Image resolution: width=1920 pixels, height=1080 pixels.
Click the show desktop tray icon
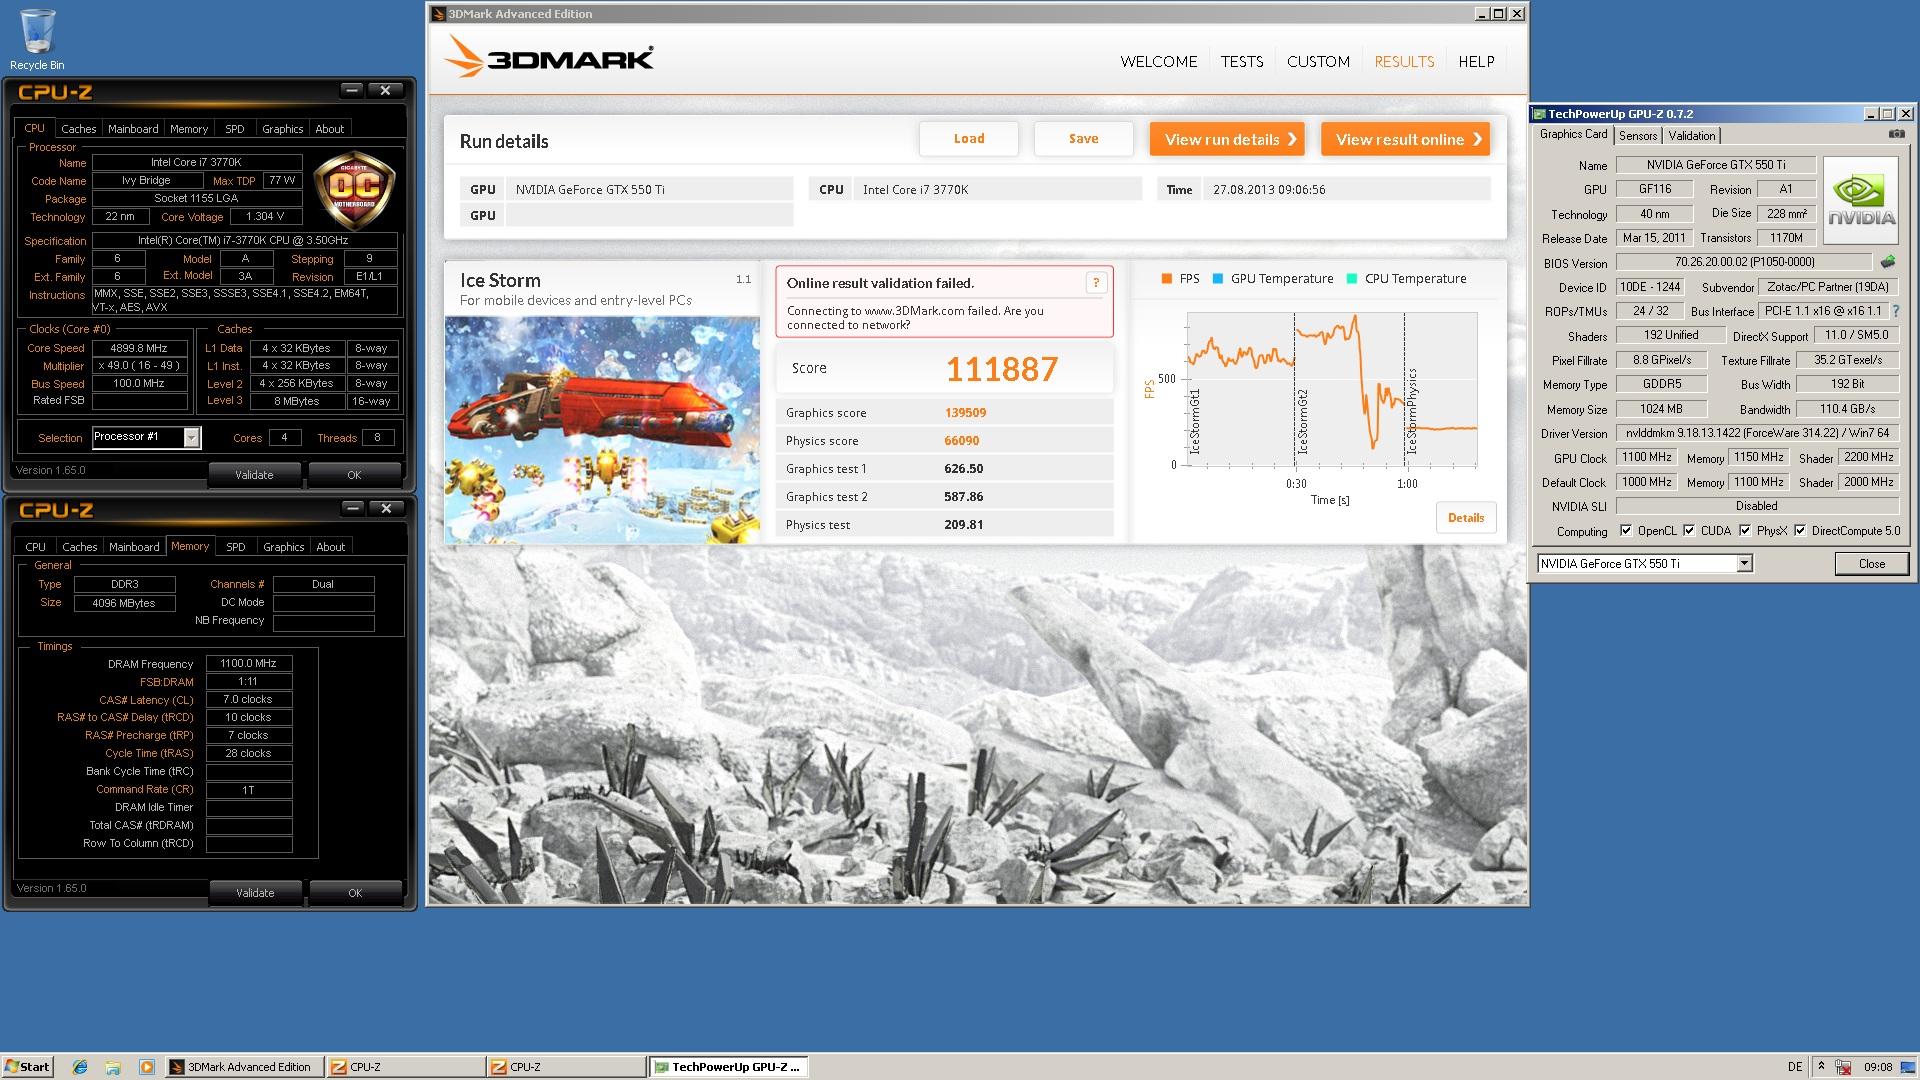click(x=1909, y=1067)
